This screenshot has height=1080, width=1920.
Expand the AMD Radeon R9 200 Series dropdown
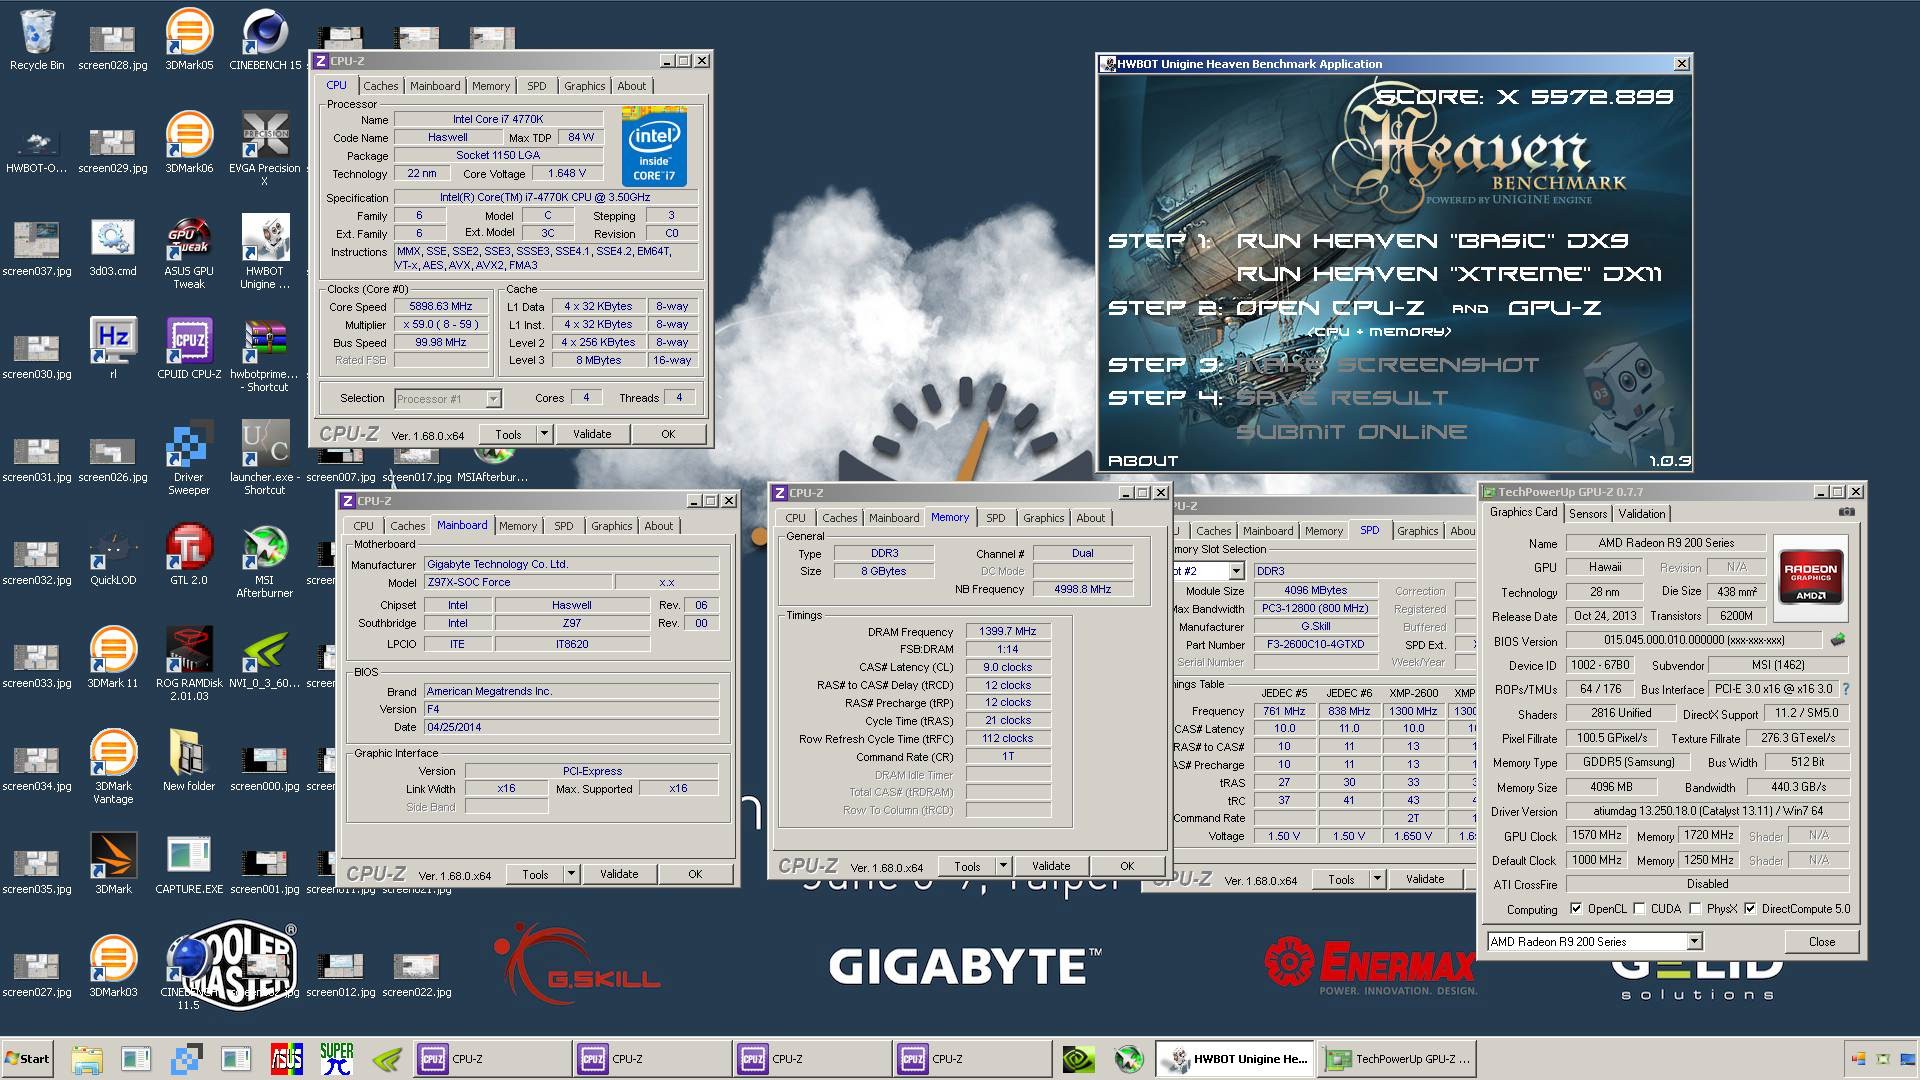[1694, 942]
